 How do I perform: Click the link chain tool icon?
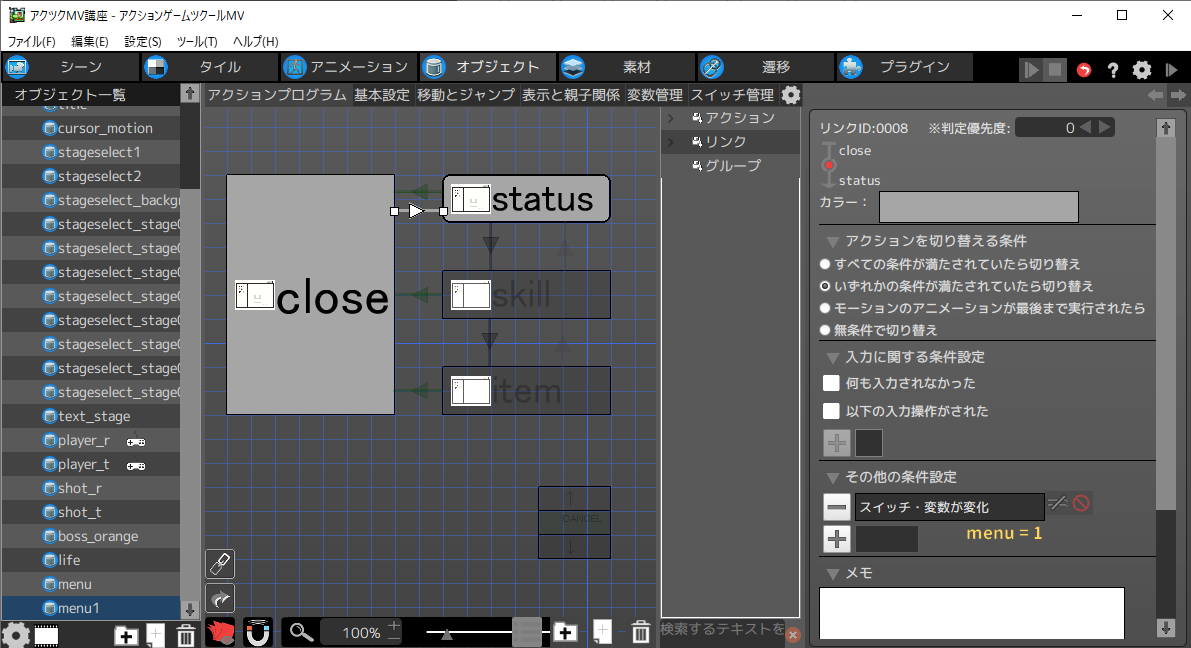coord(220,564)
